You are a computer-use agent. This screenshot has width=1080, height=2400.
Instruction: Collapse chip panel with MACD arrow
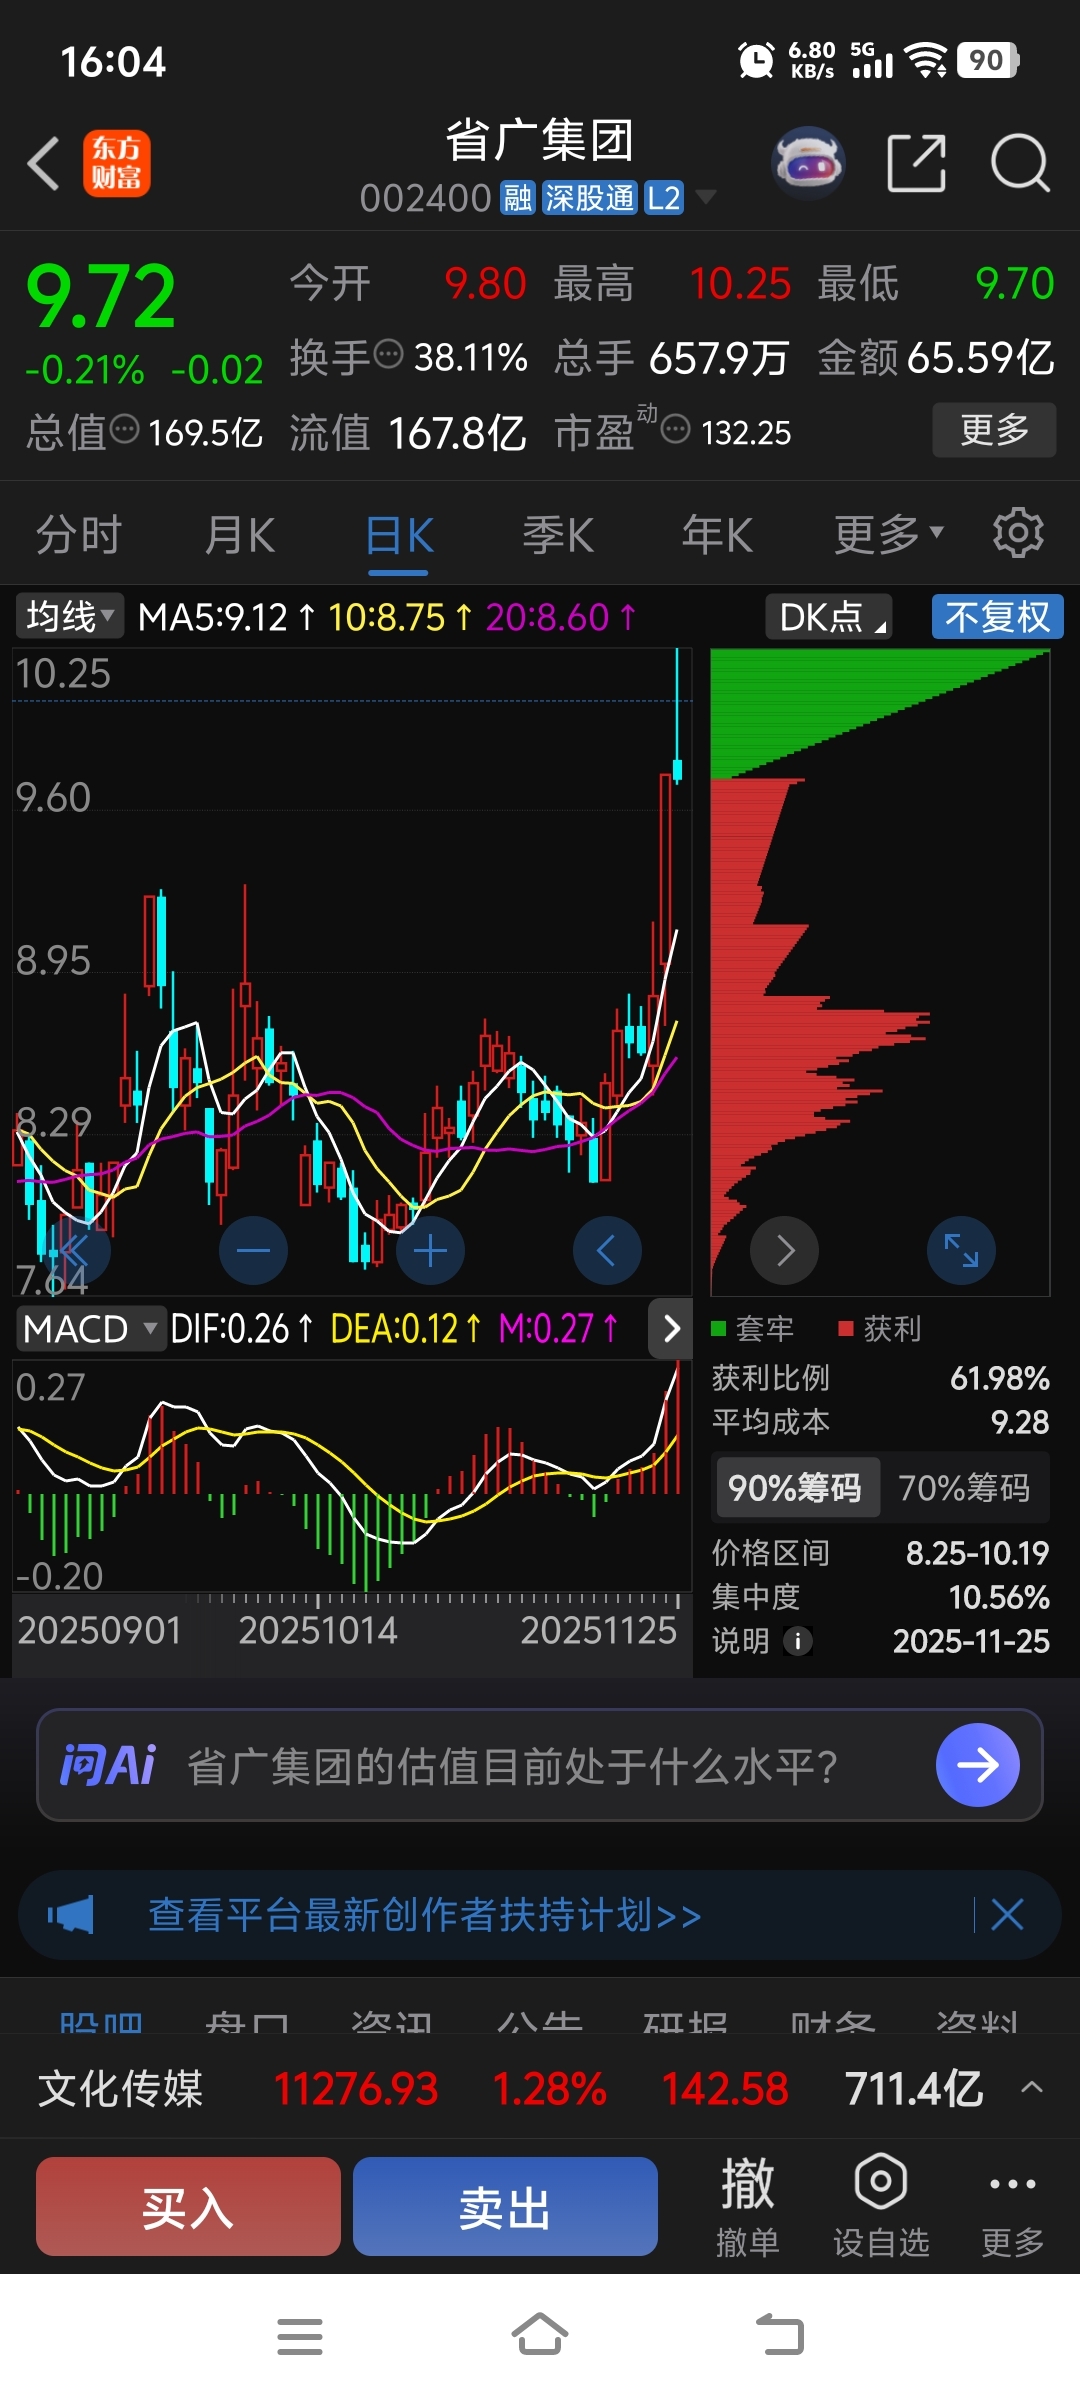coord(671,1328)
